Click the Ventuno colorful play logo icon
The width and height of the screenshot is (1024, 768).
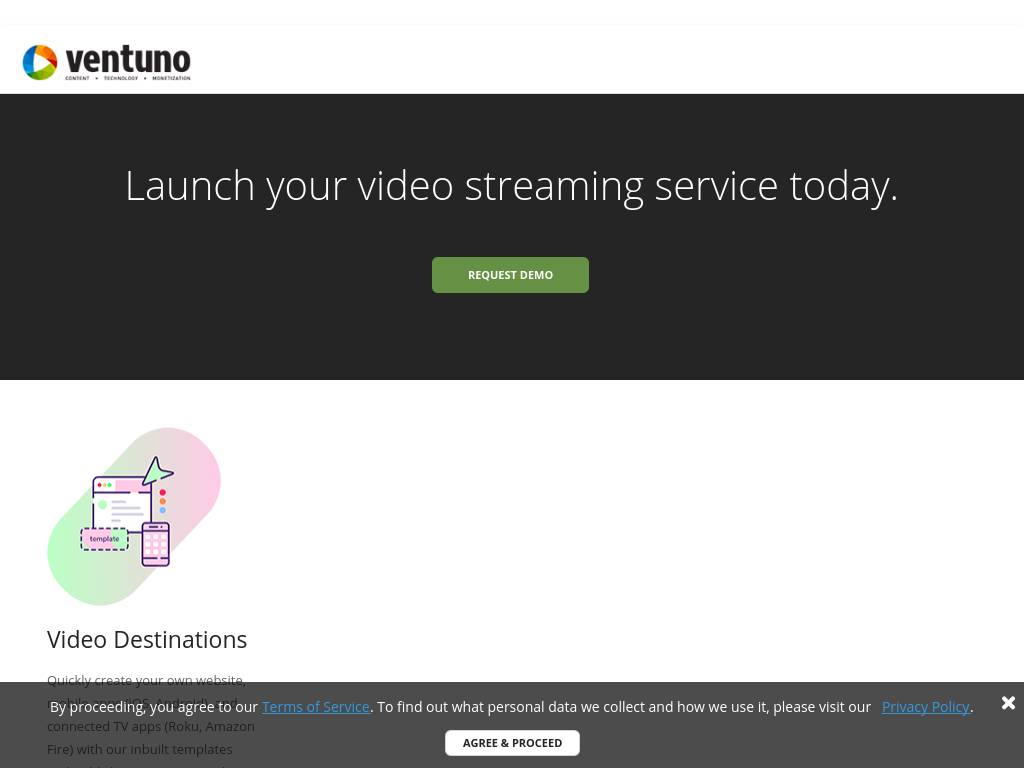(x=40, y=62)
